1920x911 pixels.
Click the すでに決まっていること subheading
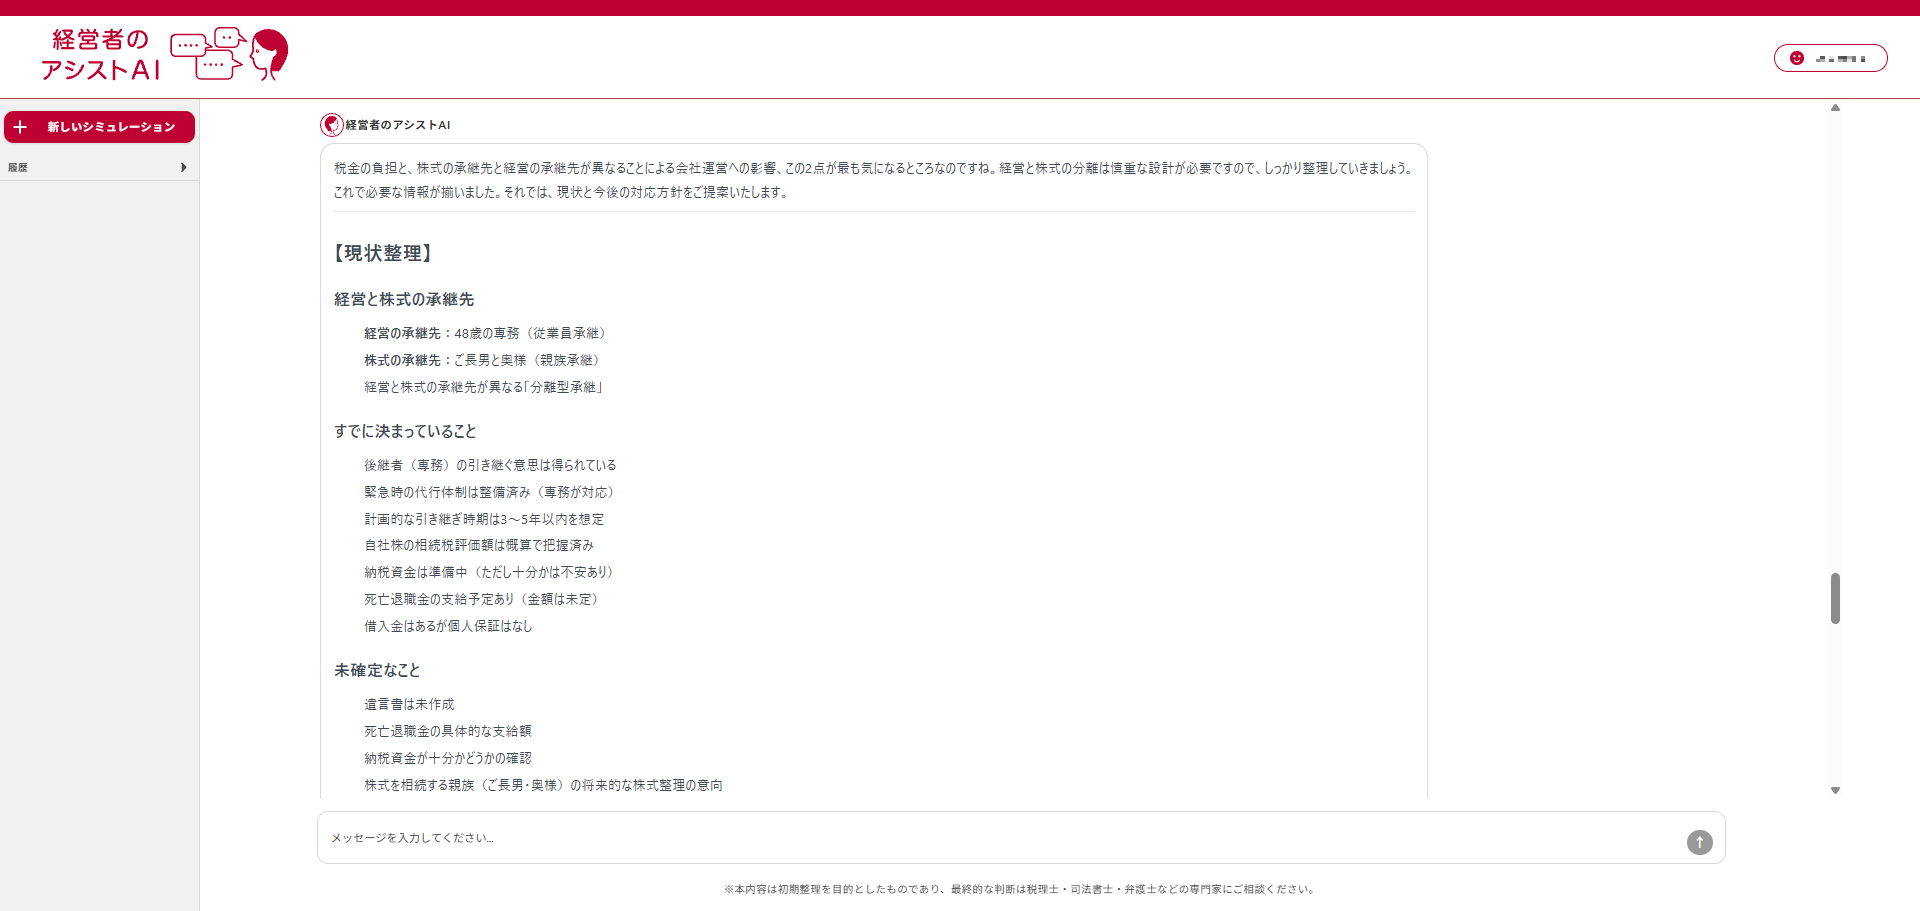pos(405,431)
